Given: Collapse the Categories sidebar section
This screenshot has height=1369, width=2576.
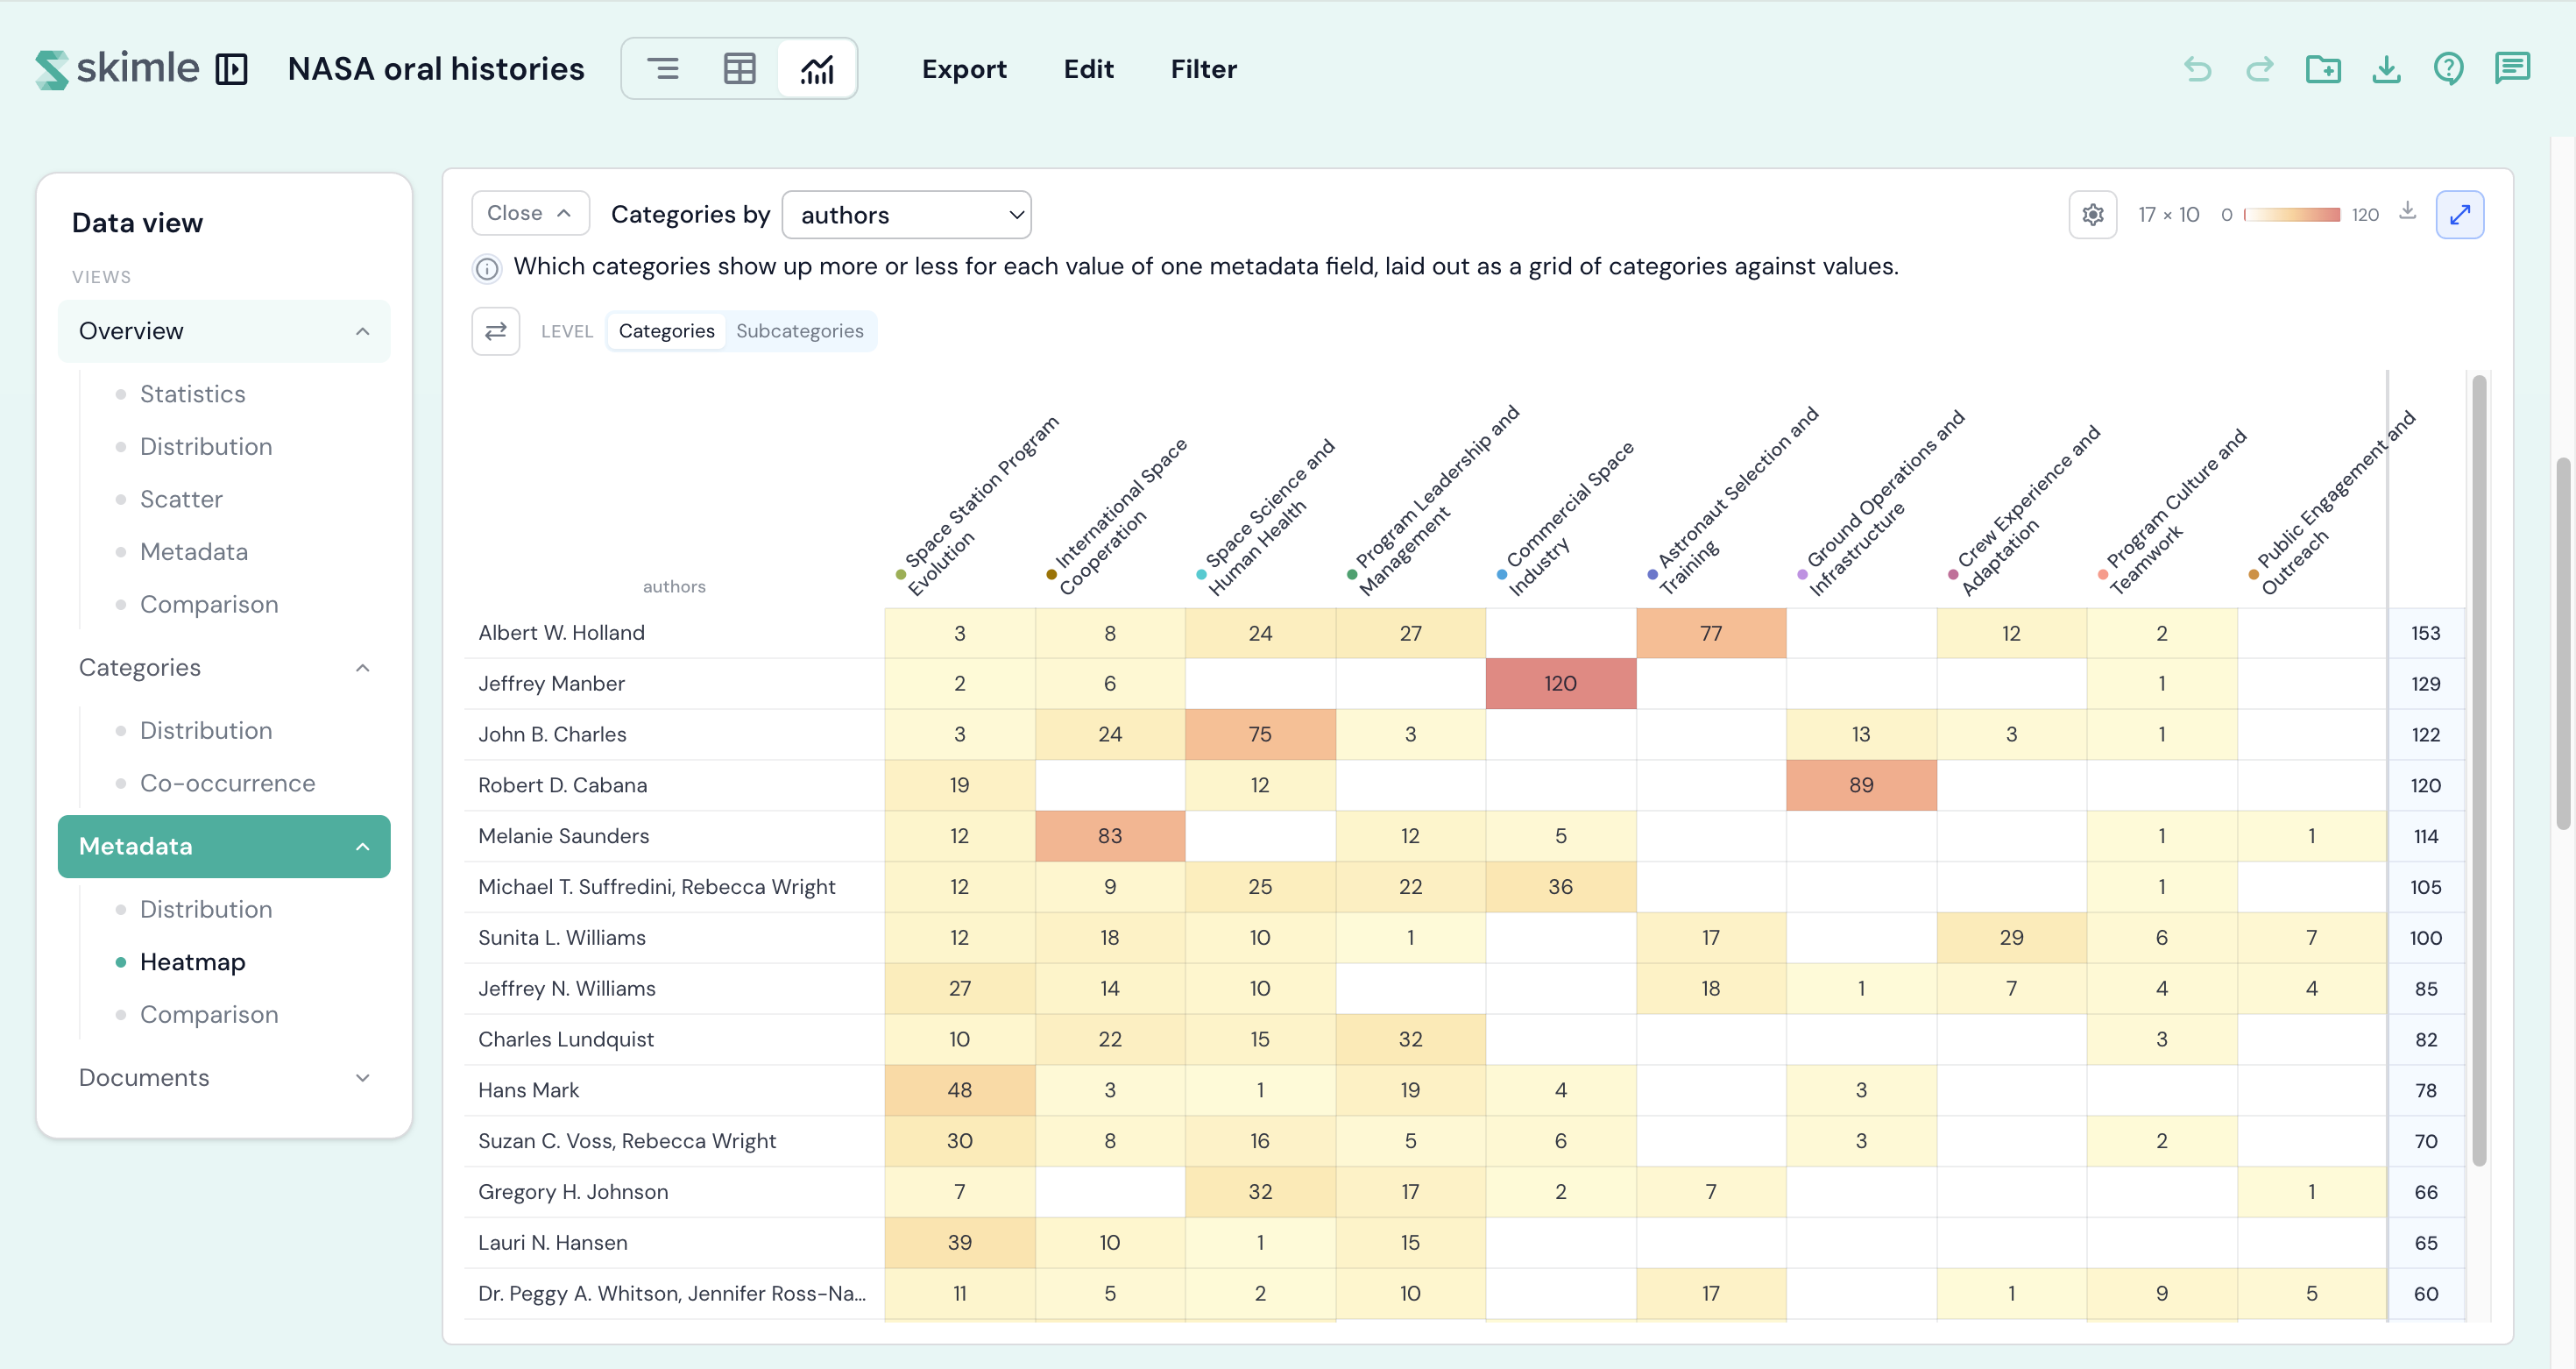Looking at the screenshot, I should 224,667.
